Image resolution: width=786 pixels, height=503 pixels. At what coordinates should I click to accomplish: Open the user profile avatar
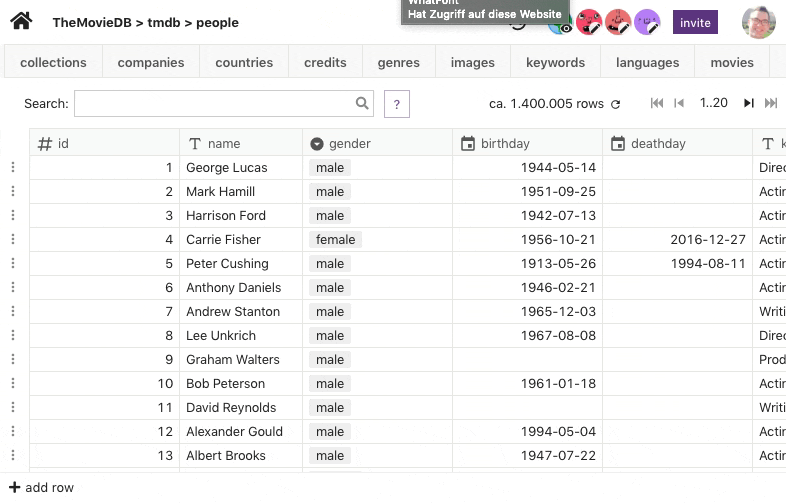point(758,23)
